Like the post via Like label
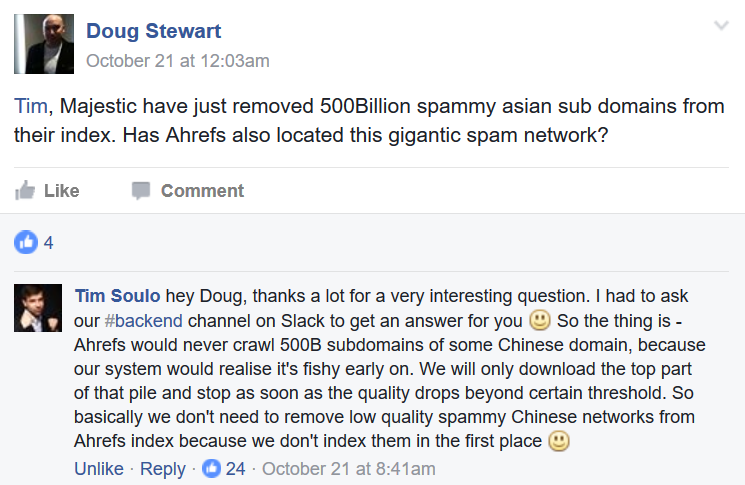Image resolution: width=745 pixels, height=485 pixels. pos(61,190)
